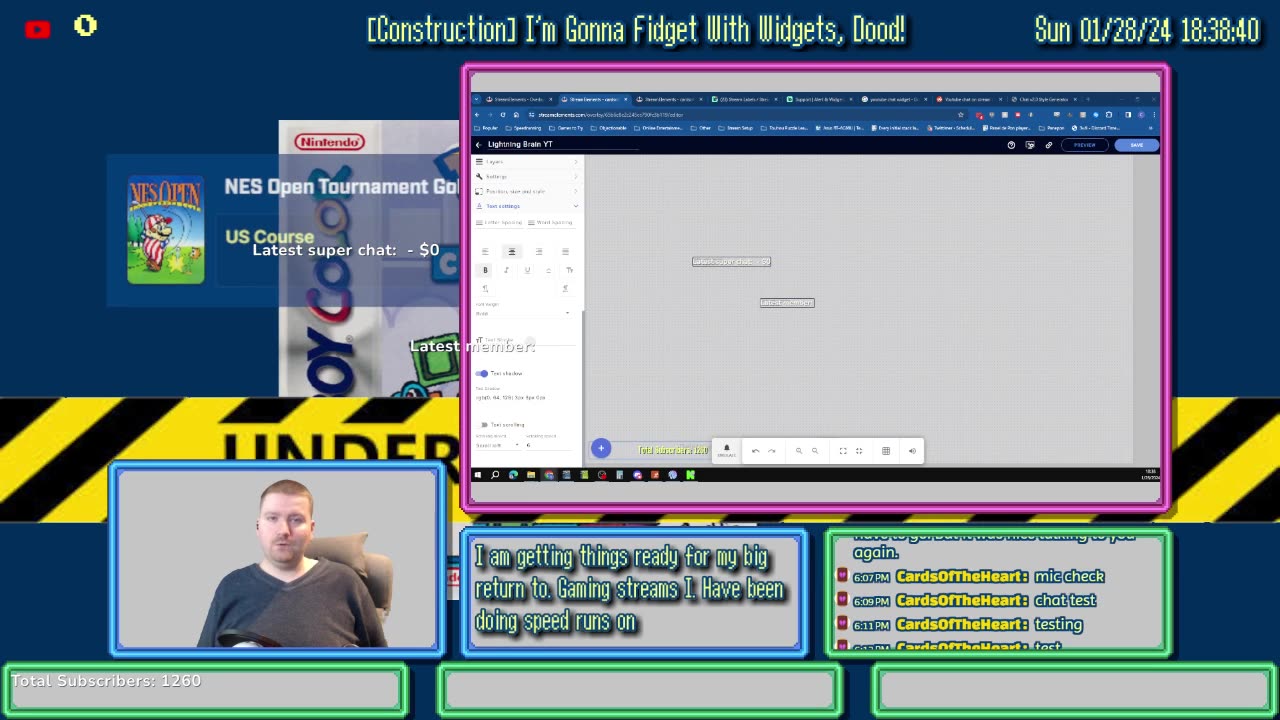
Task: Switch to the Chat v2.0 Style Generator tab
Action: pyautogui.click(x=1045, y=99)
